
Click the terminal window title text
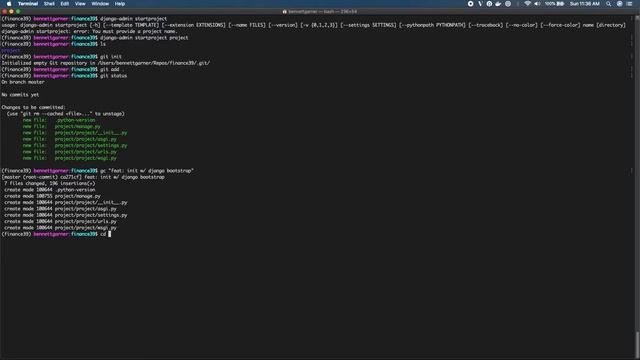coord(322,11)
